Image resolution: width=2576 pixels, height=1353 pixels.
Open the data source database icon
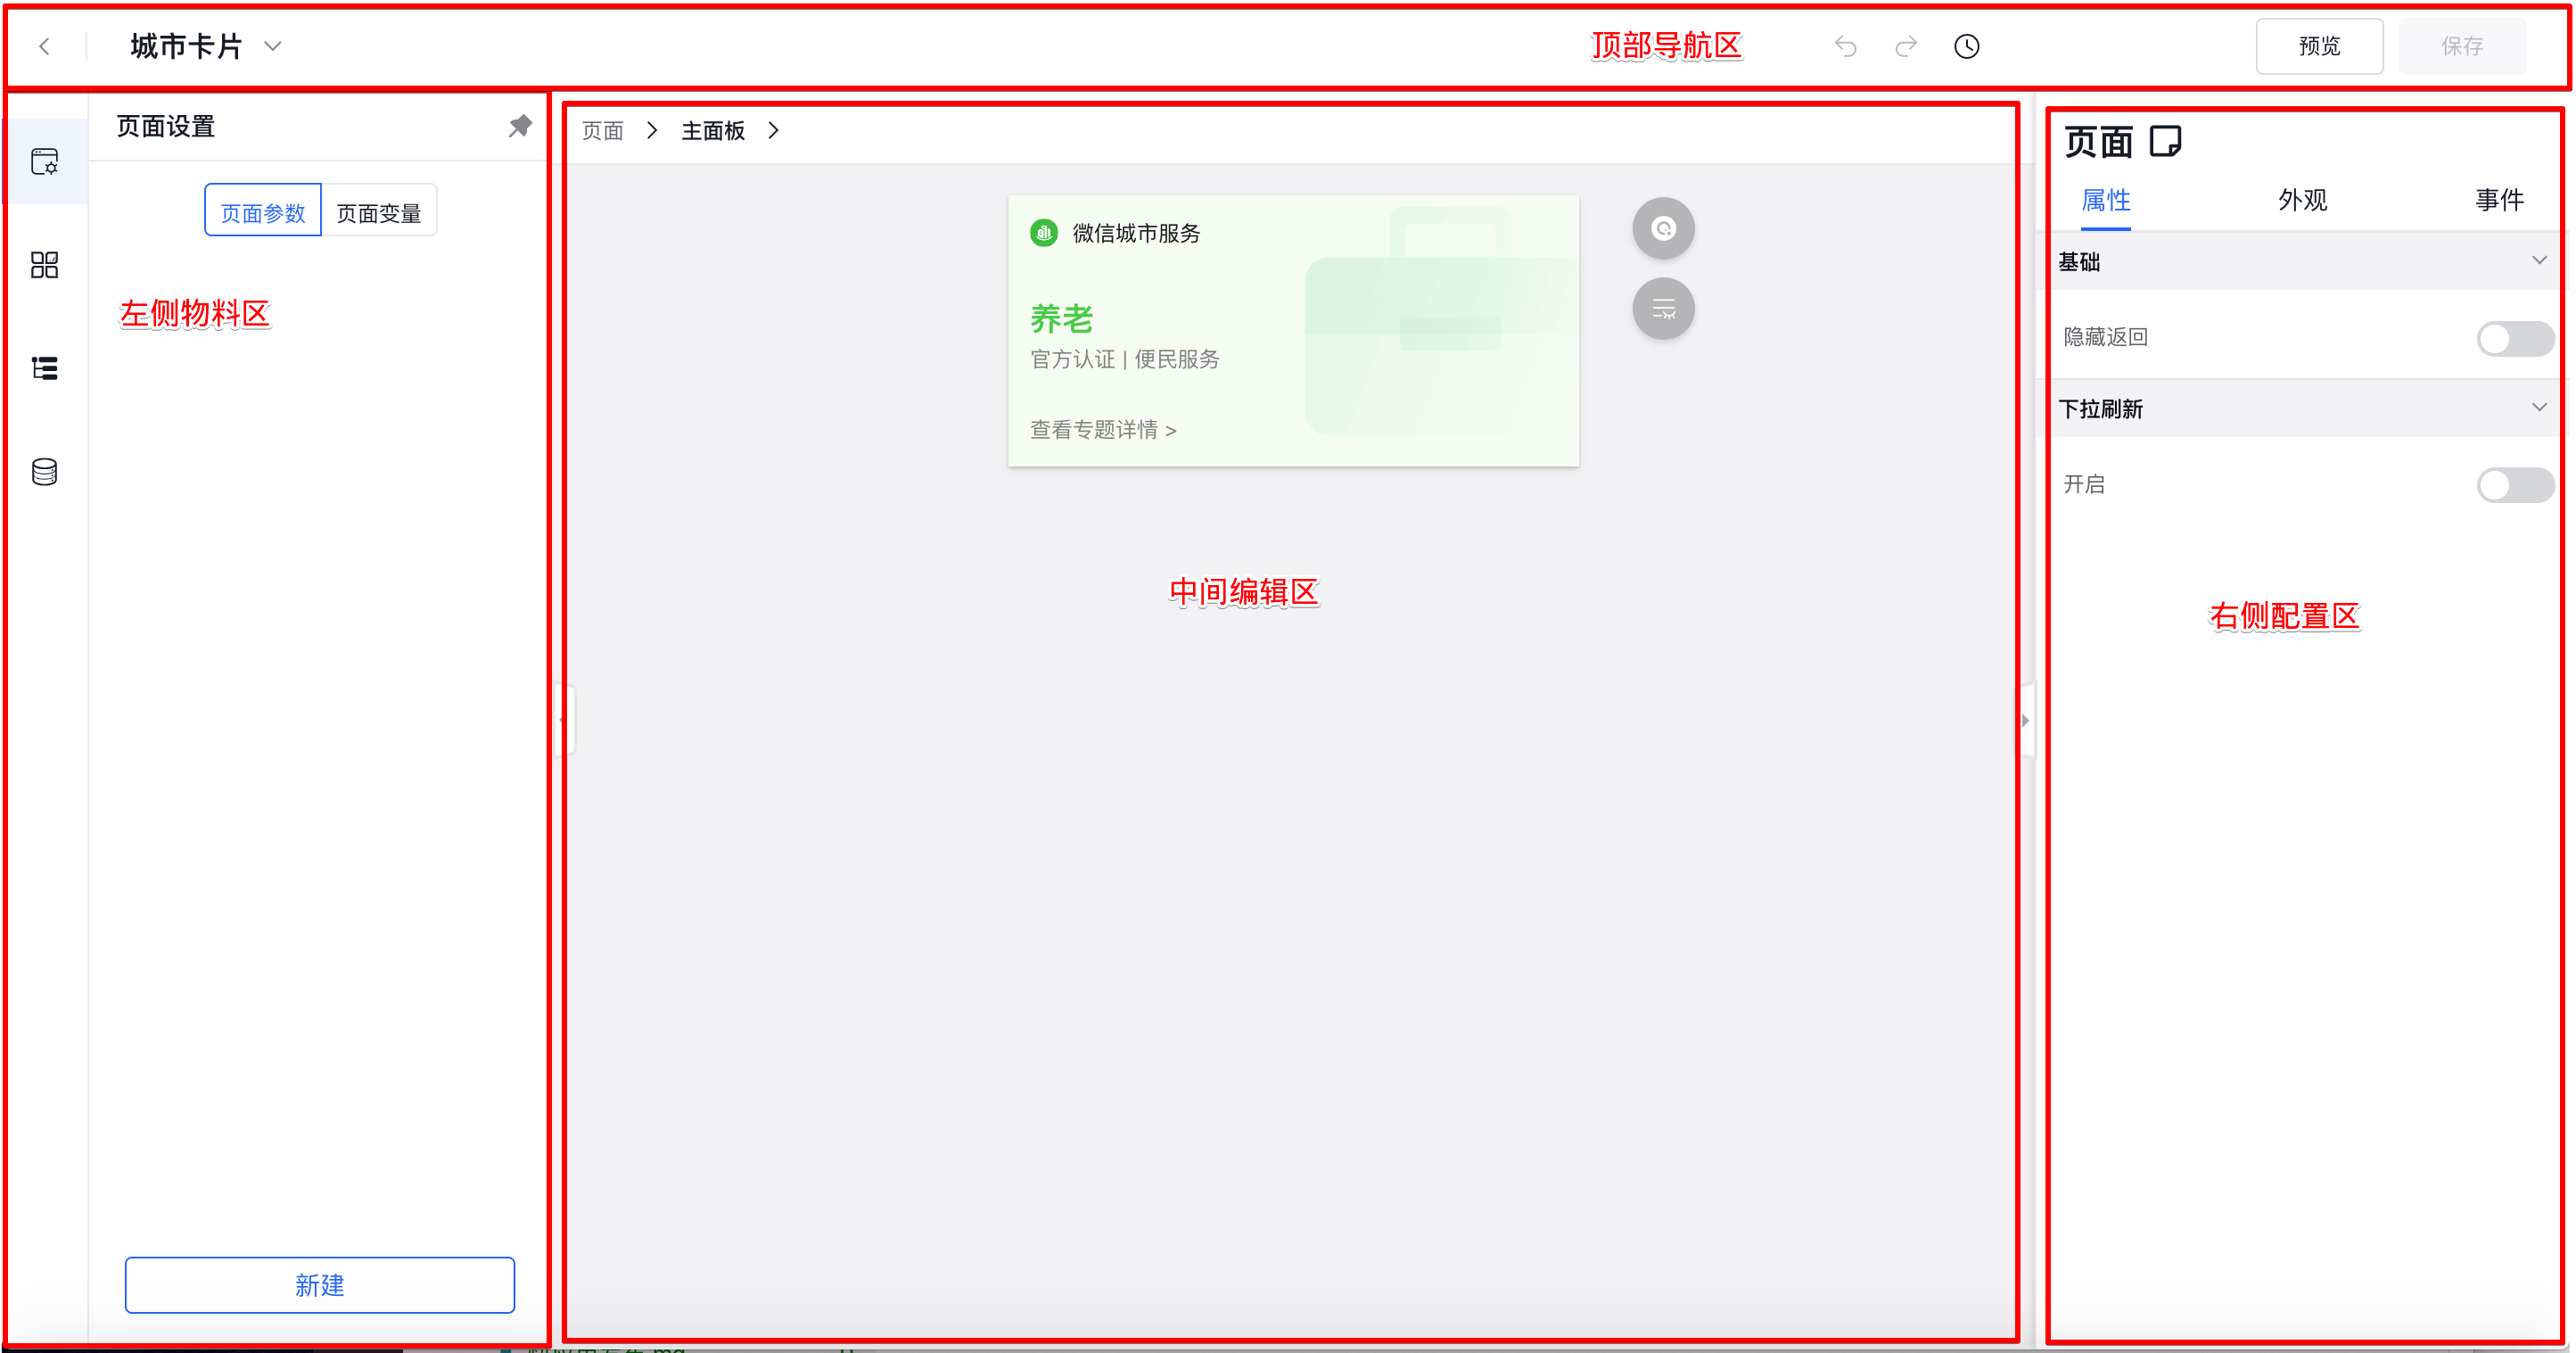[x=45, y=472]
